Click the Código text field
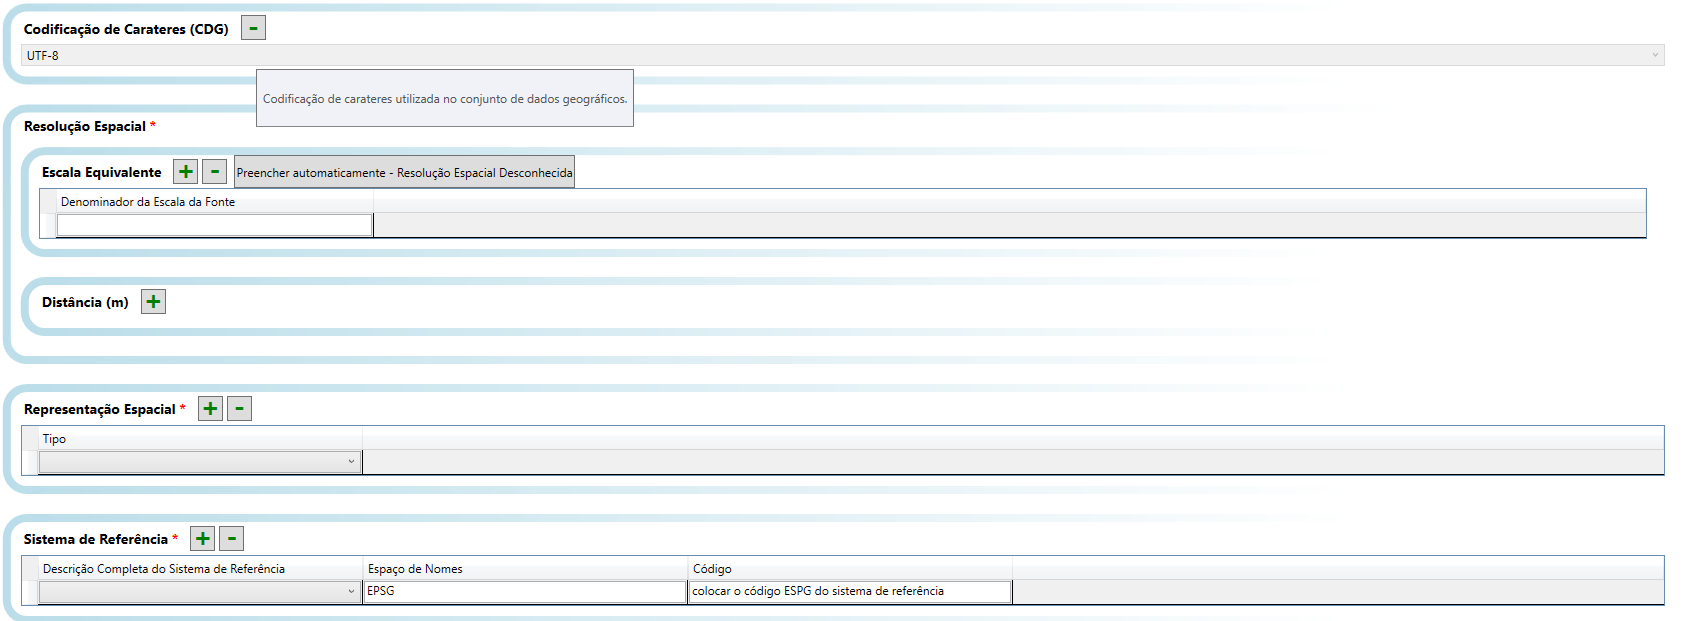 [849, 592]
